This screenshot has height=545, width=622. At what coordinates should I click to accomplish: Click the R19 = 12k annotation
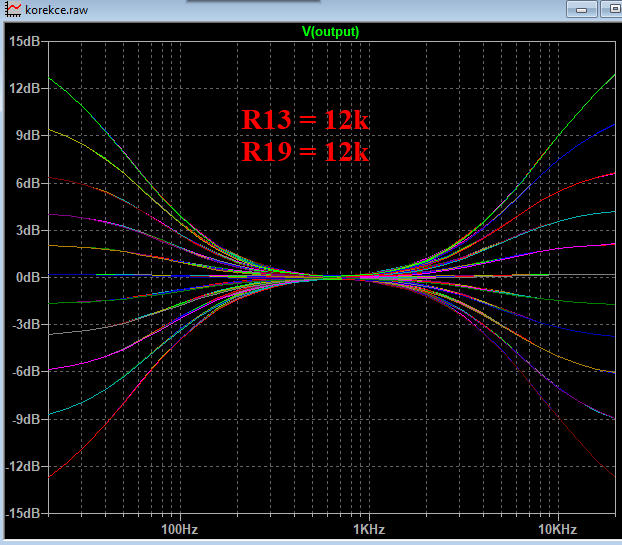point(305,151)
